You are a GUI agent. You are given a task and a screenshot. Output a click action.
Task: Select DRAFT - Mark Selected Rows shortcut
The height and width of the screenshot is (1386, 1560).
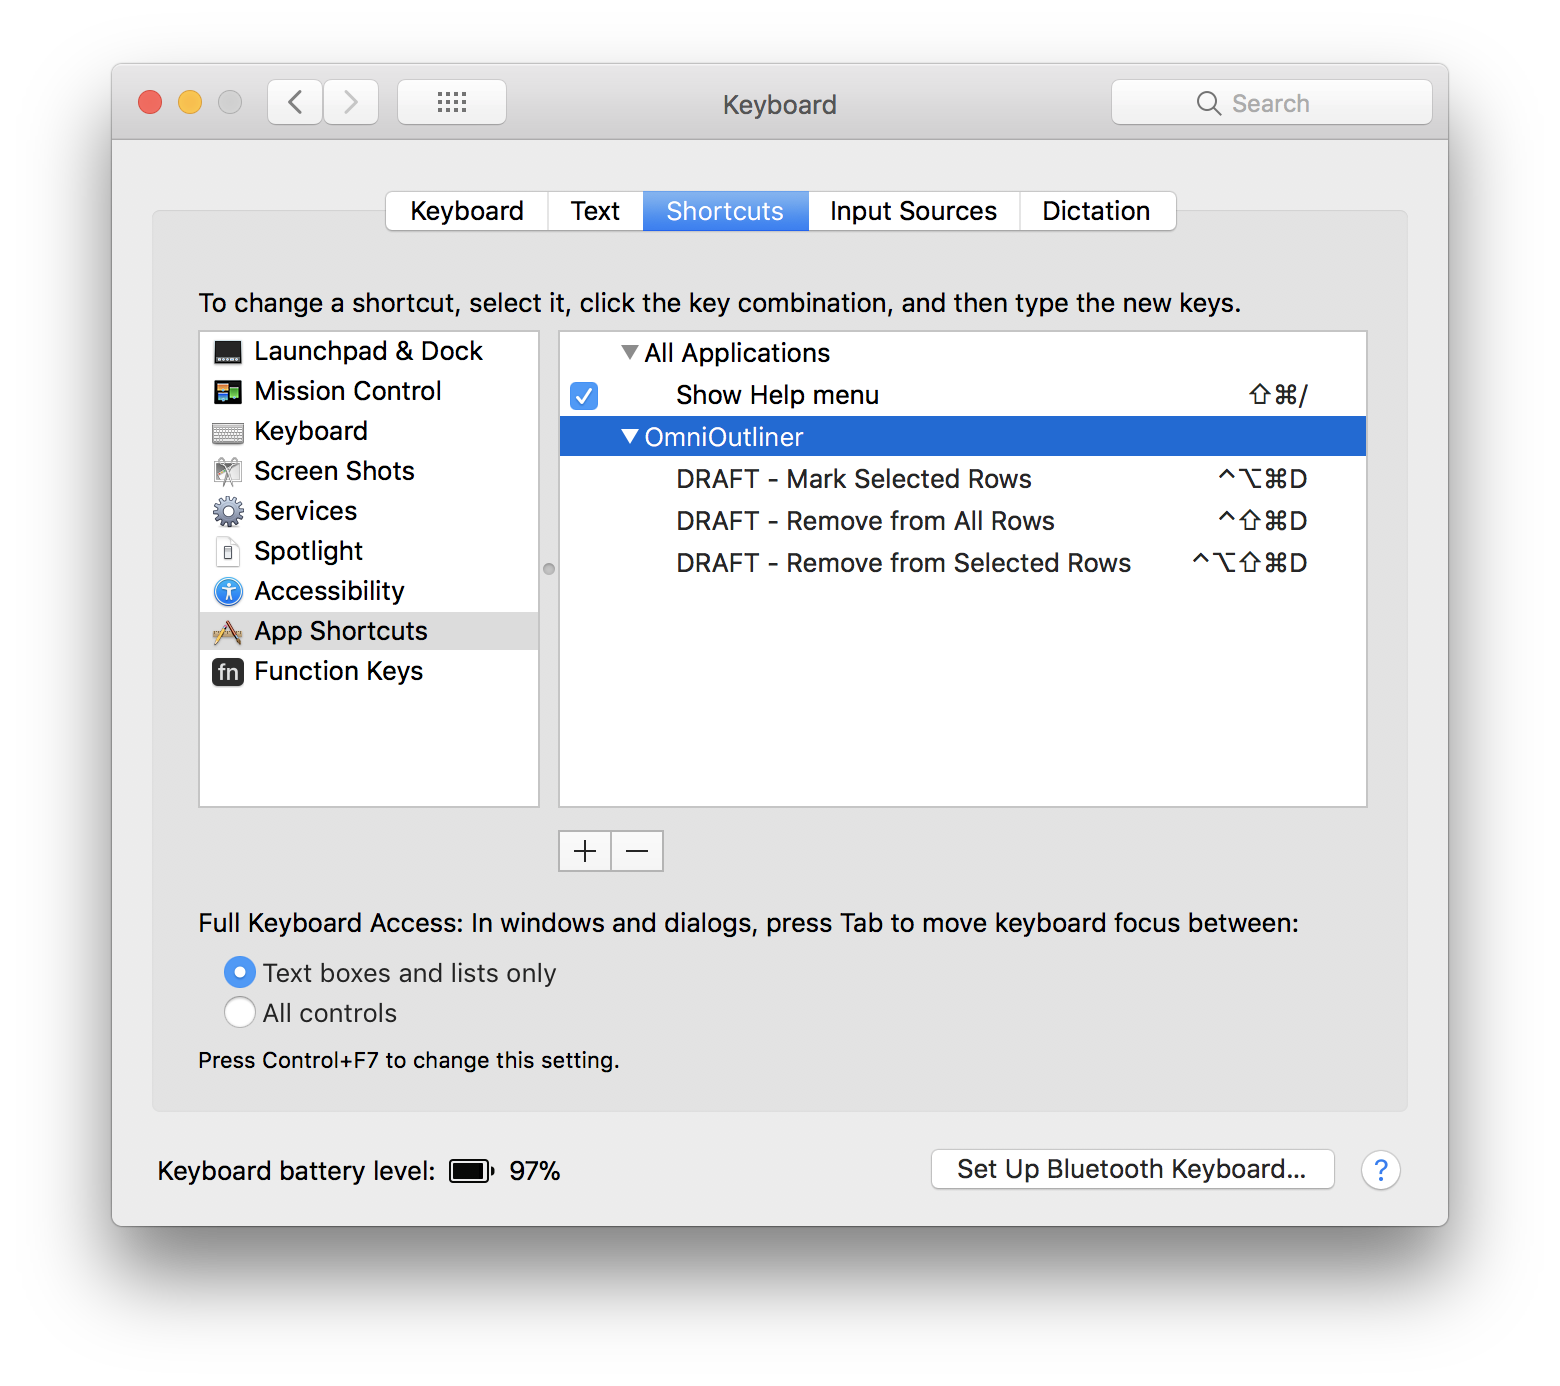pyautogui.click(x=853, y=479)
